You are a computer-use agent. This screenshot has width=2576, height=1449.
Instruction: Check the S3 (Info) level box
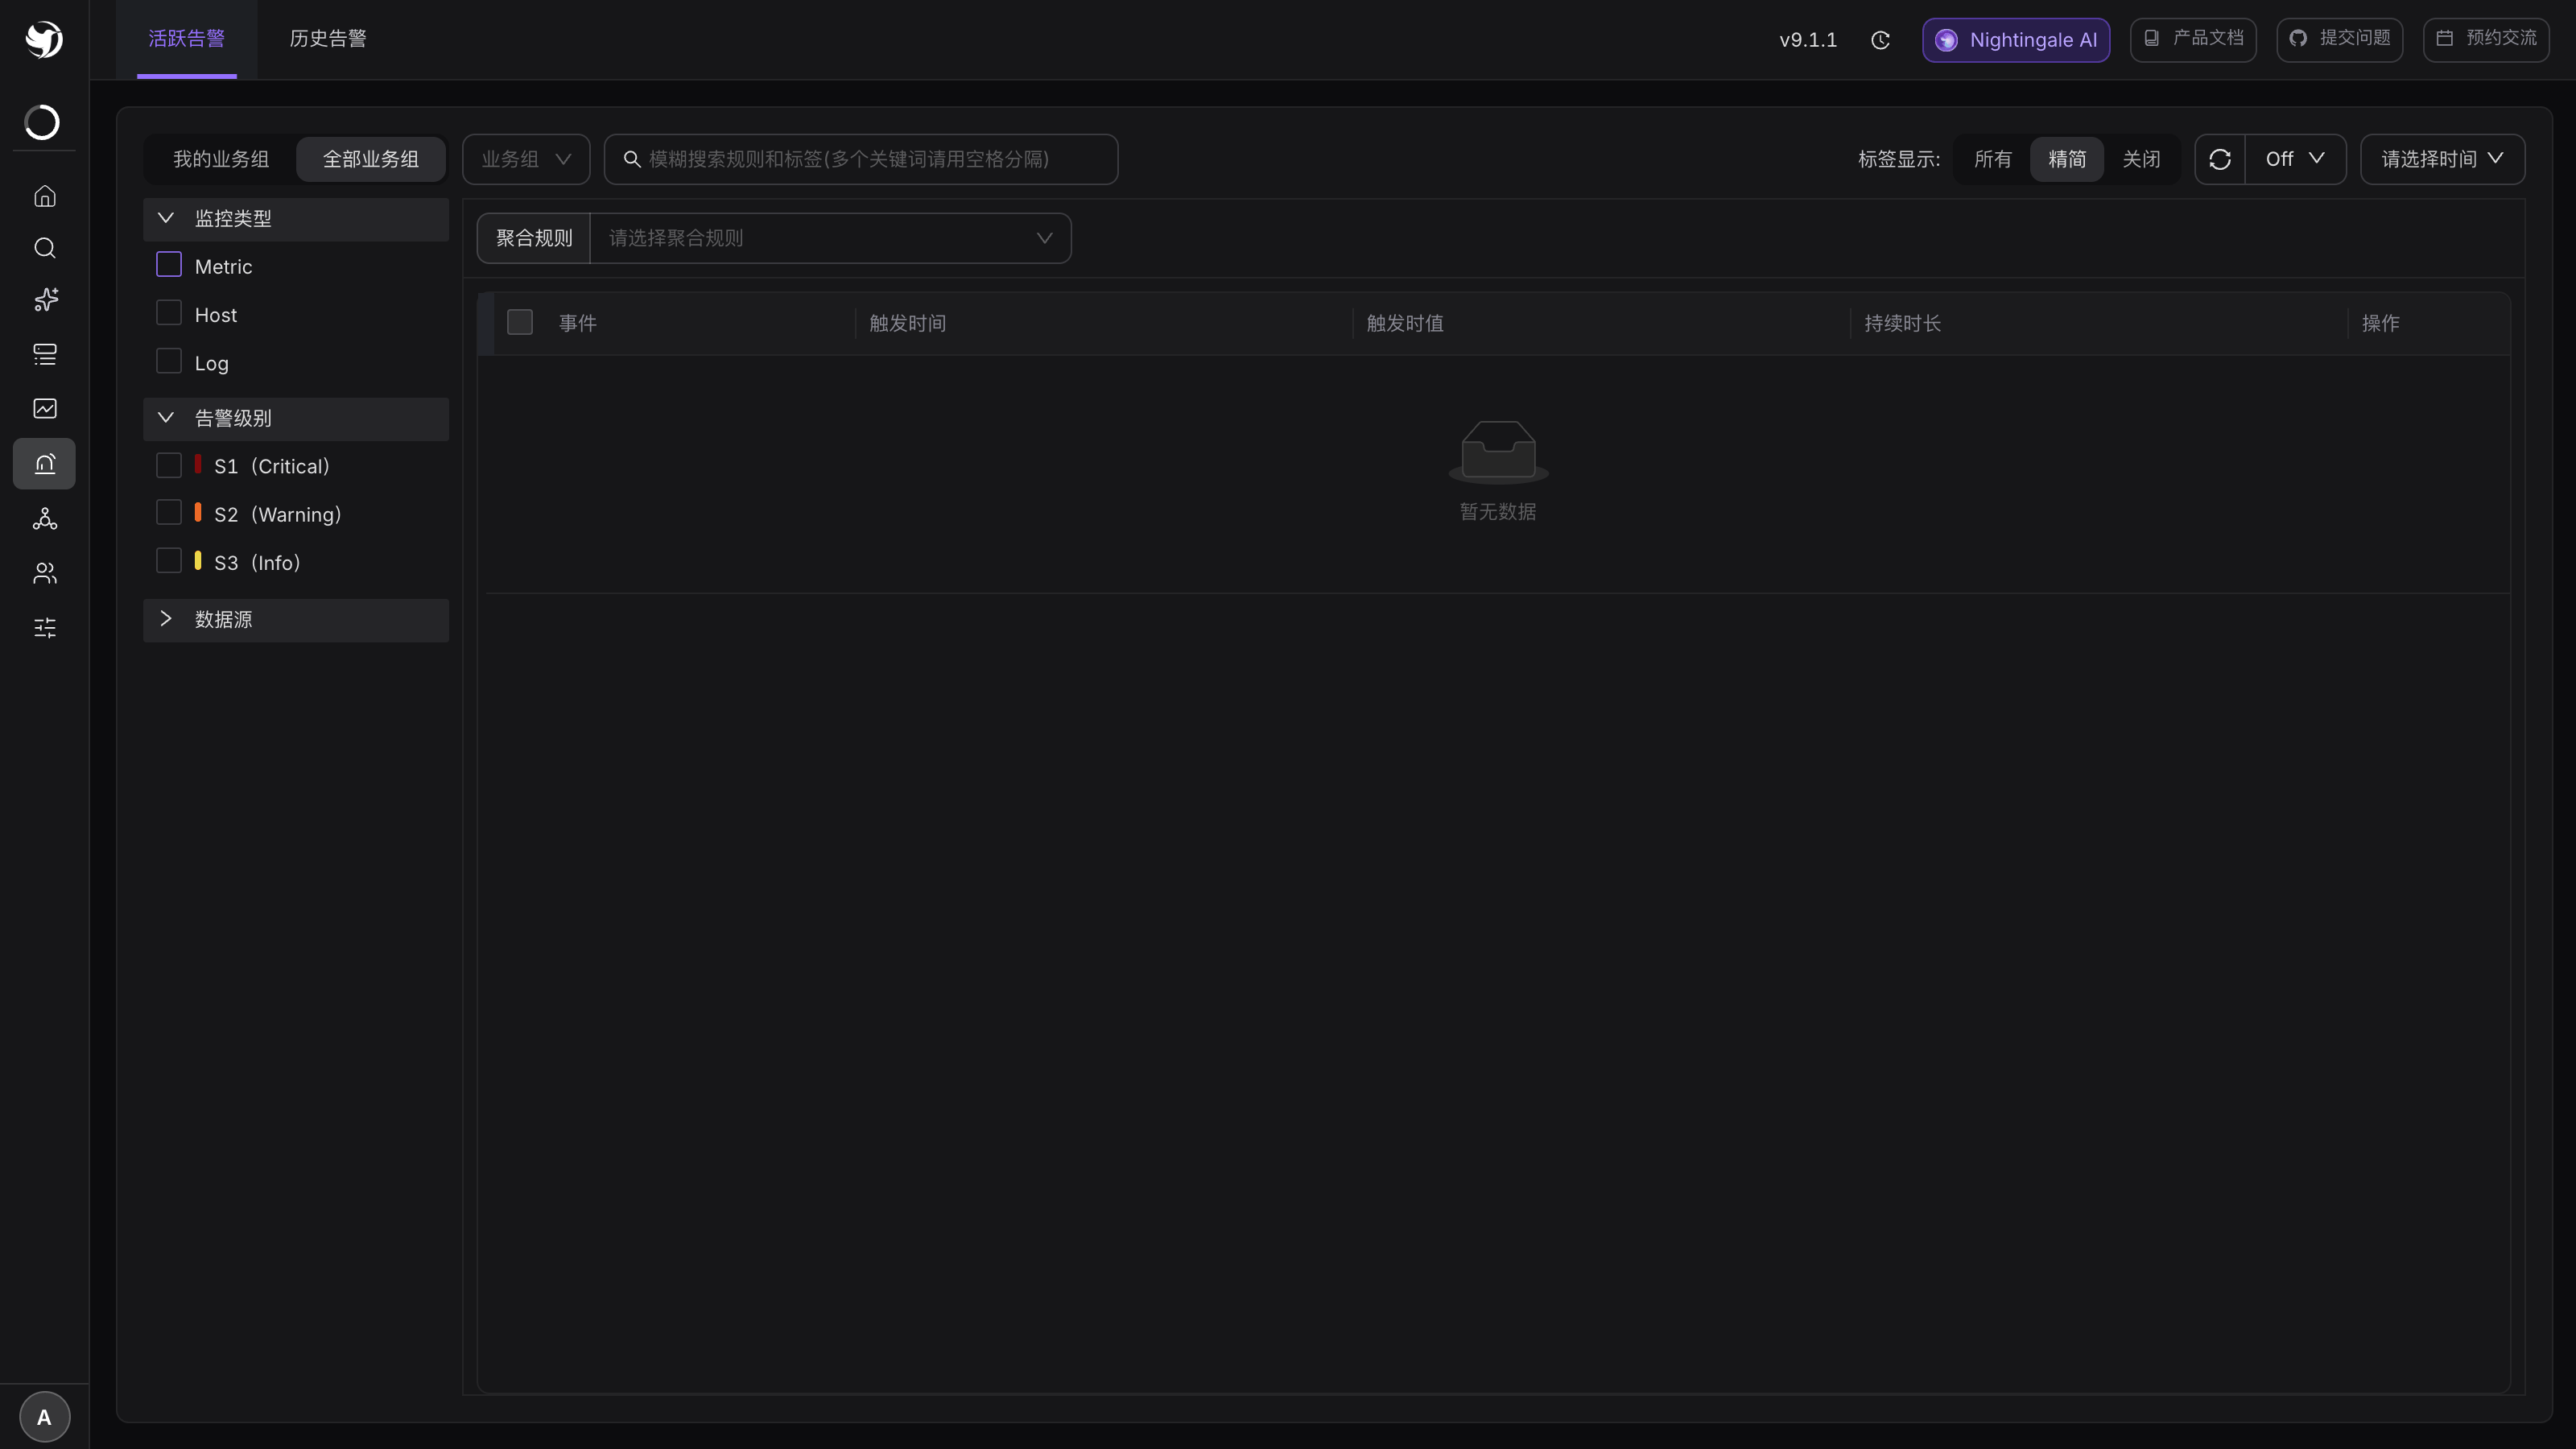(169, 561)
